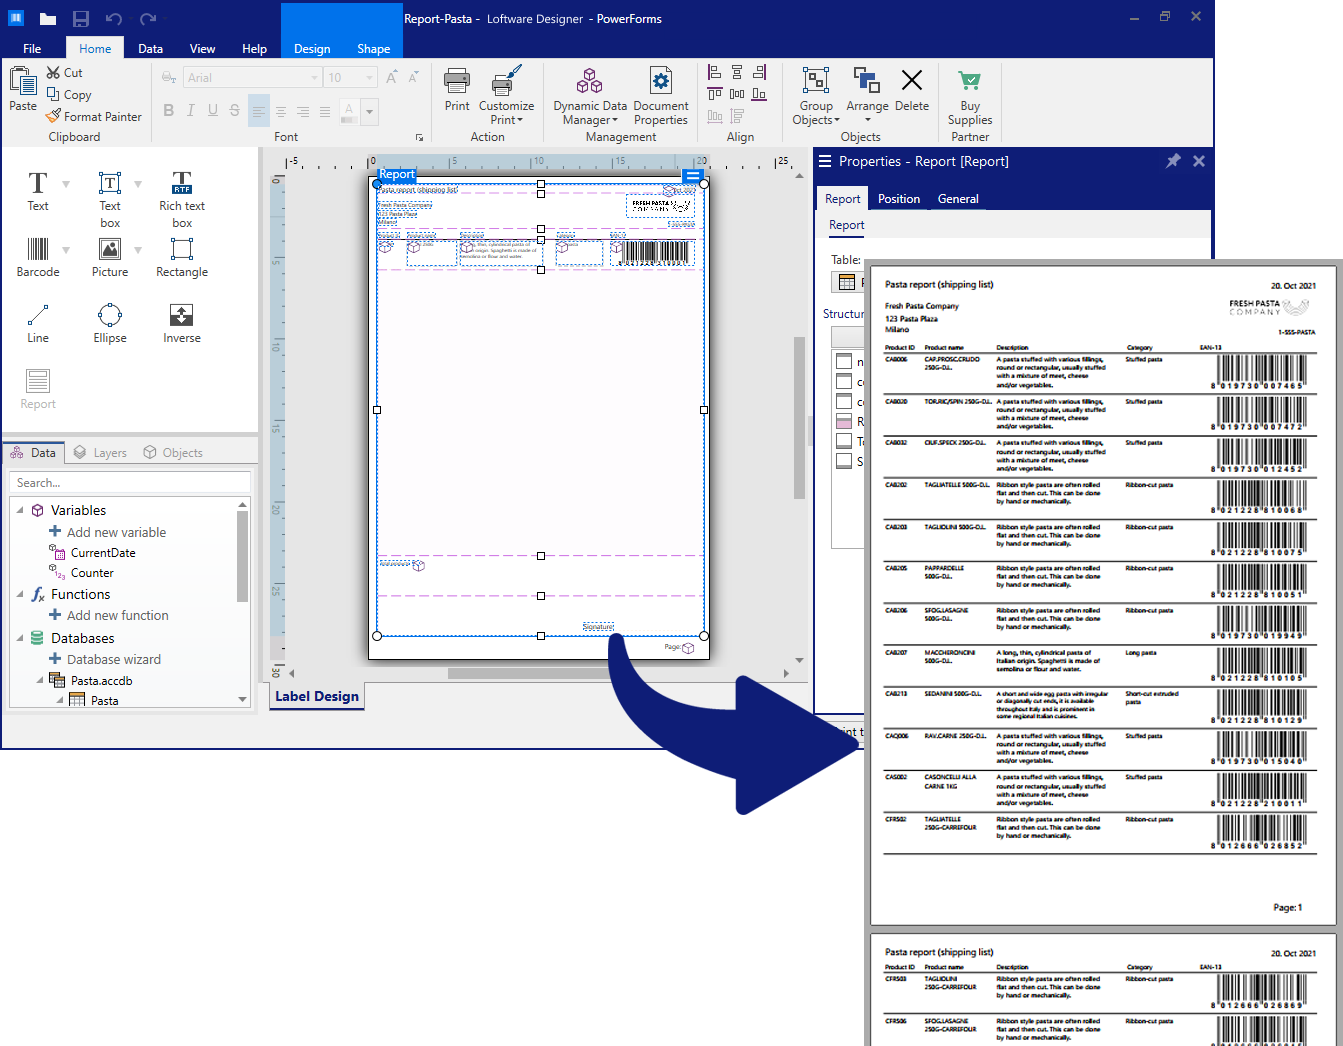Screen dimensions: 1343x1046
Task: Choose the Ellipse drawing tool
Action: pyautogui.click(x=110, y=322)
